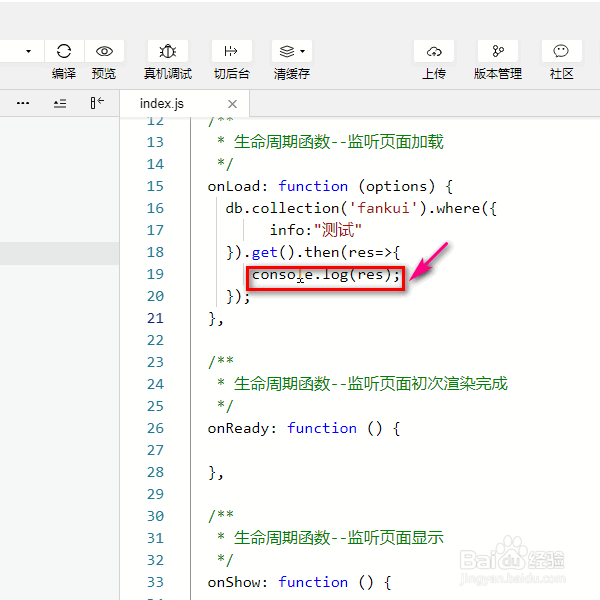Viewport: 600px width, 600px height.
Task: Click the 清缓存 clear-cache layers icon
Action: click(287, 51)
